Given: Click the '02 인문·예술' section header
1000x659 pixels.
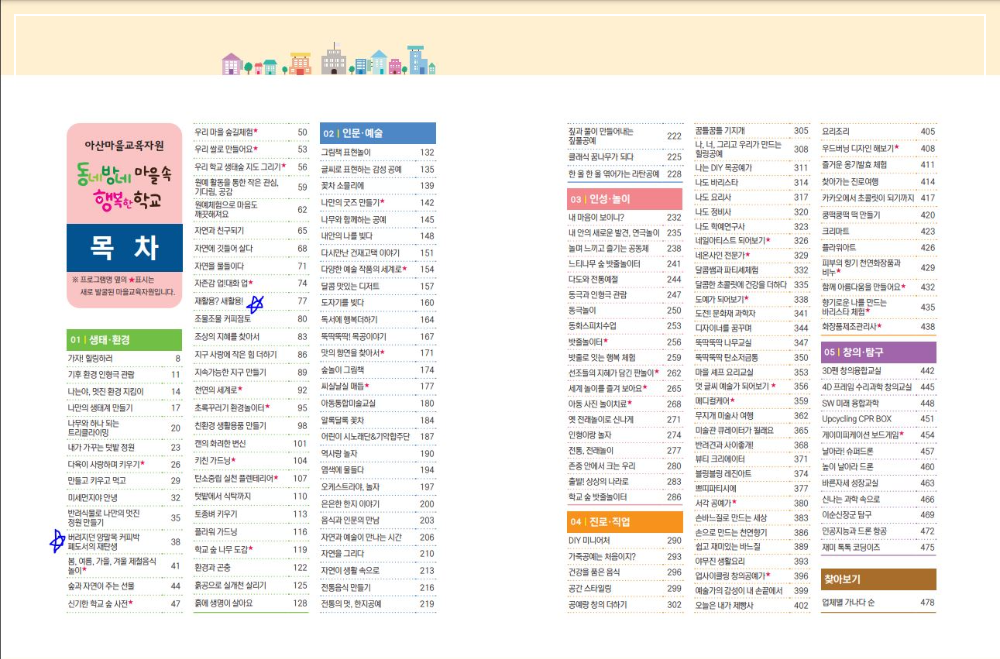Looking at the screenshot, I should 378,133.
